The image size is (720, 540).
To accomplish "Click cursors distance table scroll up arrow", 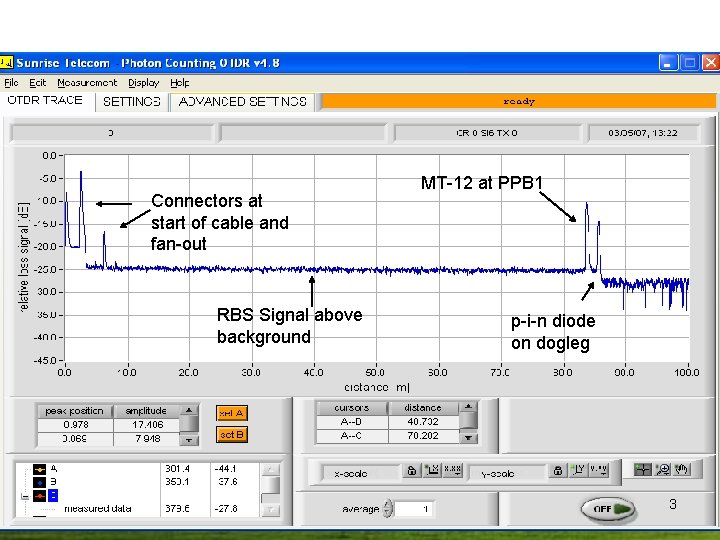I will point(468,406).
